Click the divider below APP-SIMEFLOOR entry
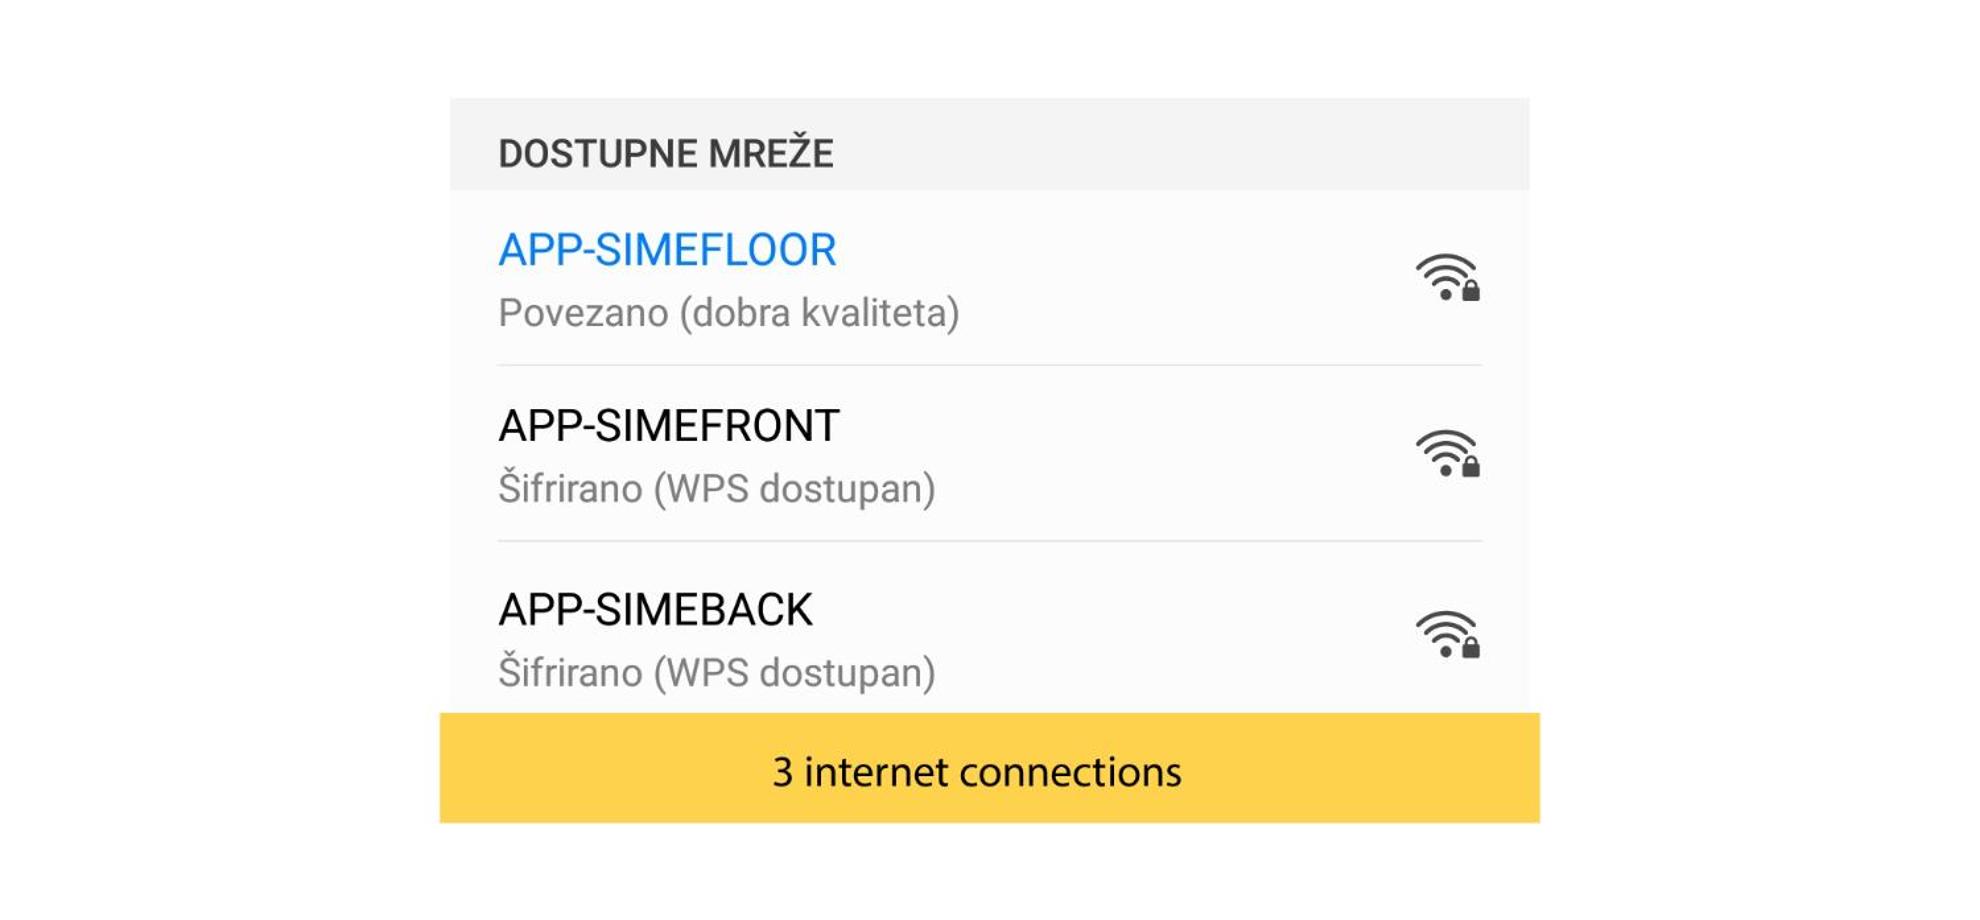1980x920 pixels. pos(989,365)
